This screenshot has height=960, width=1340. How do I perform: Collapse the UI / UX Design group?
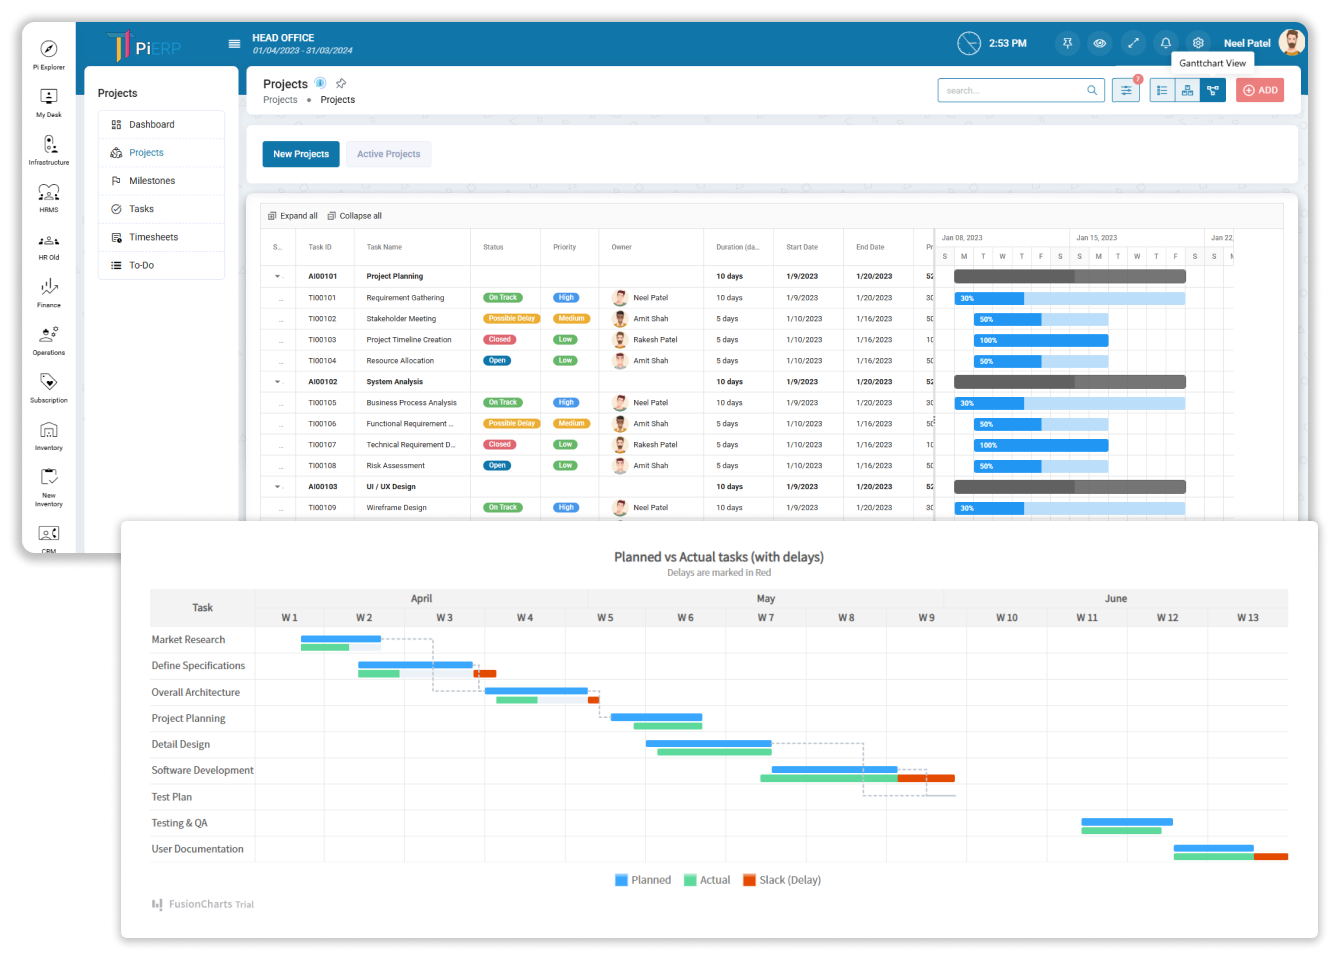click(x=277, y=486)
